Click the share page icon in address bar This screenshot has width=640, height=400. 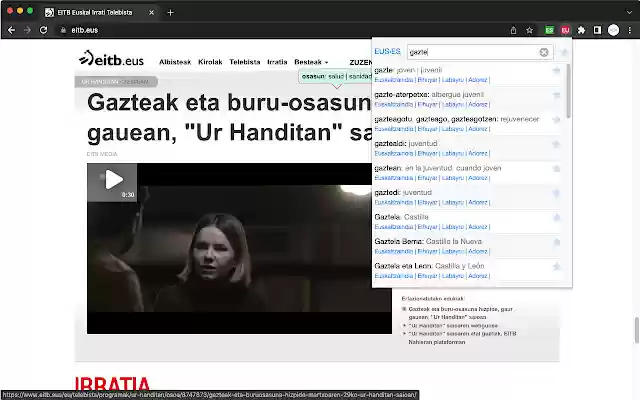[513, 30]
